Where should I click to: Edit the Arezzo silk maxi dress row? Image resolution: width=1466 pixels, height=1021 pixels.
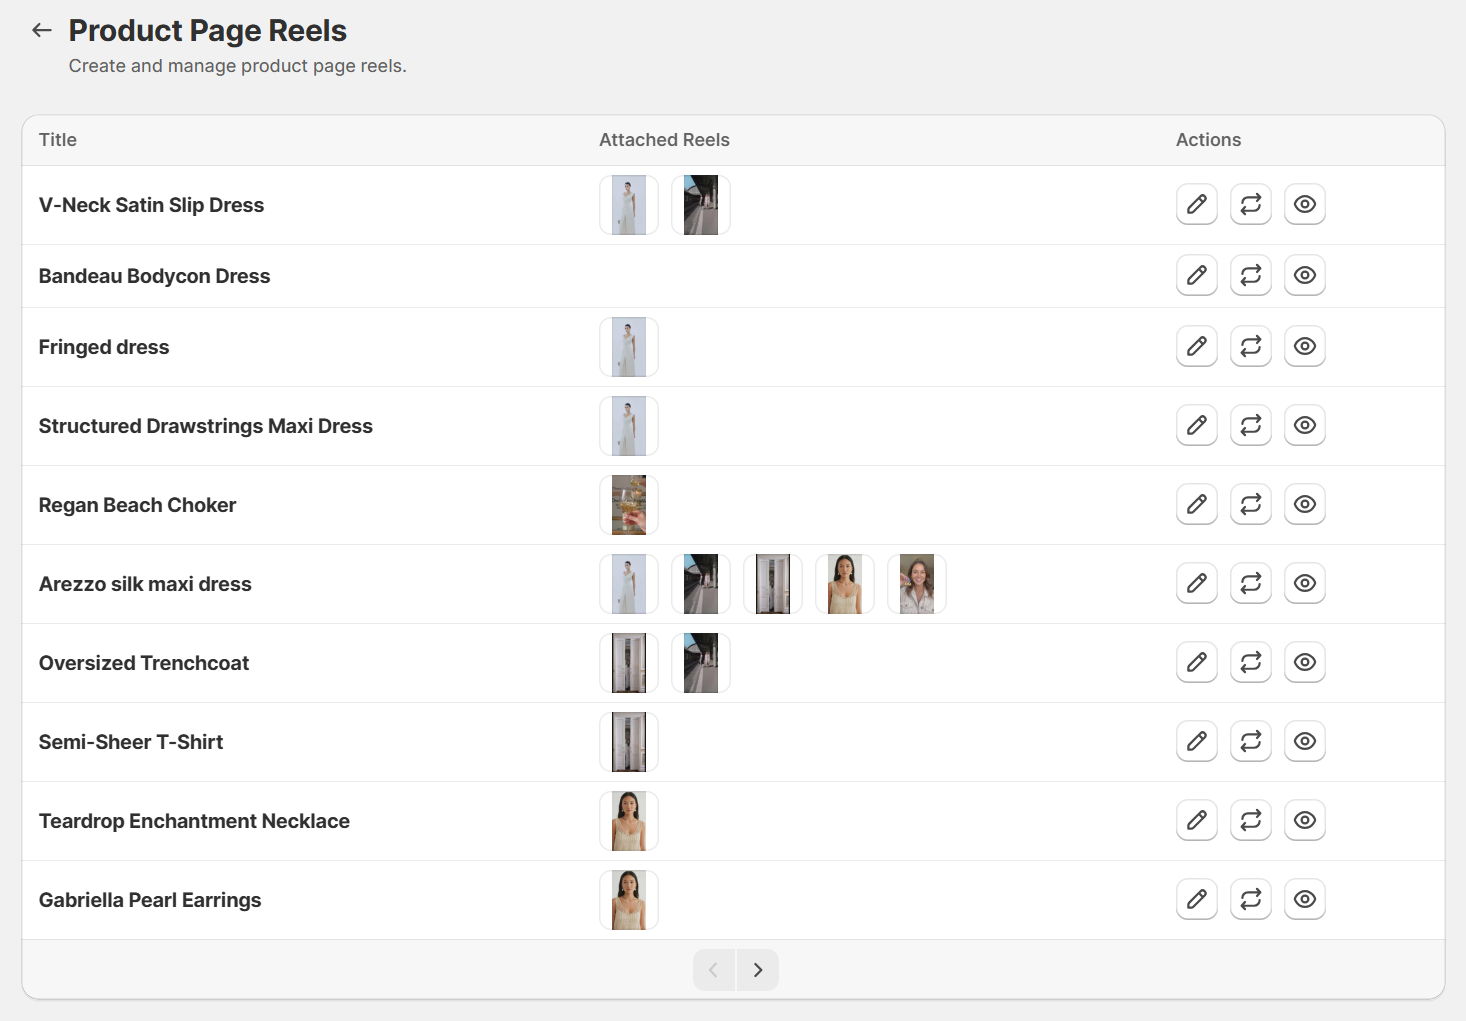(1196, 583)
